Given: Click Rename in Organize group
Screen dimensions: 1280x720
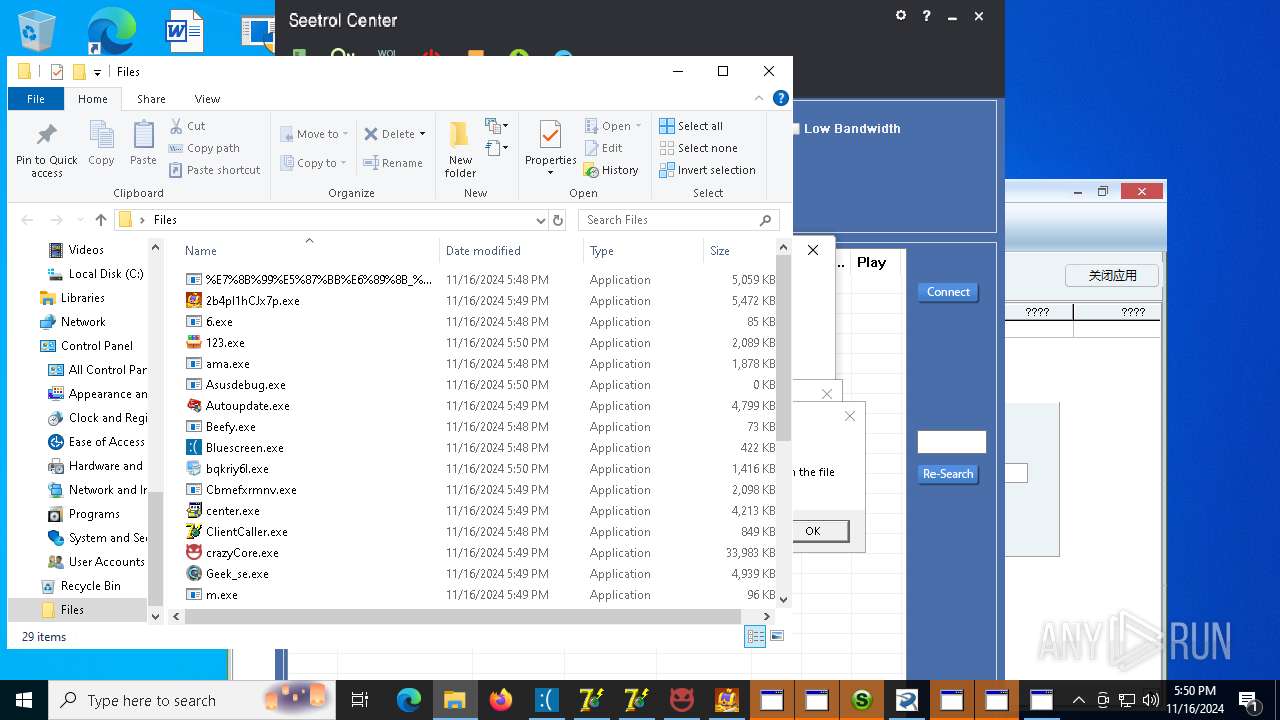Looking at the screenshot, I should coord(393,163).
